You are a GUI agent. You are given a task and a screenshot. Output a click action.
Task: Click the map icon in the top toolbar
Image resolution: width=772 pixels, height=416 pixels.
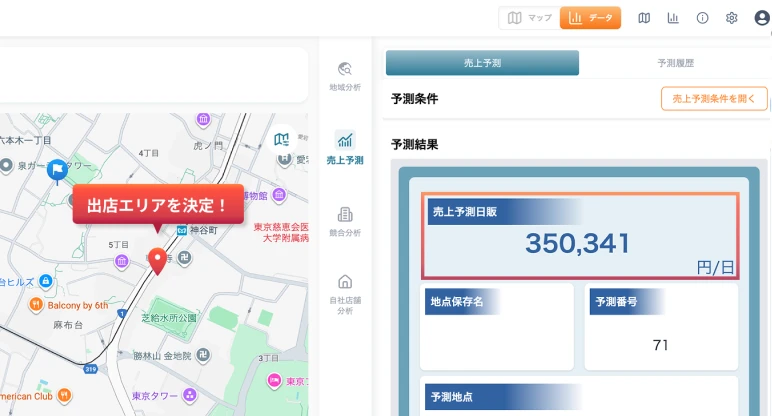pyautogui.click(x=644, y=18)
